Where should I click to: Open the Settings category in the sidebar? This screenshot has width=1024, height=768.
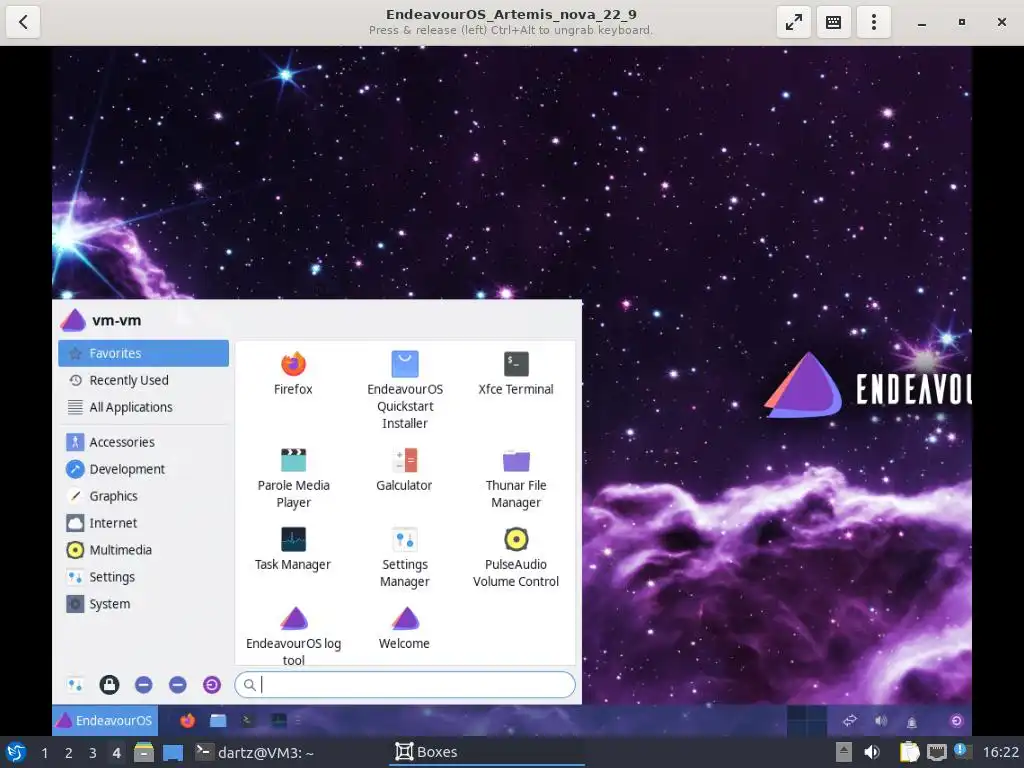click(x=144, y=577)
